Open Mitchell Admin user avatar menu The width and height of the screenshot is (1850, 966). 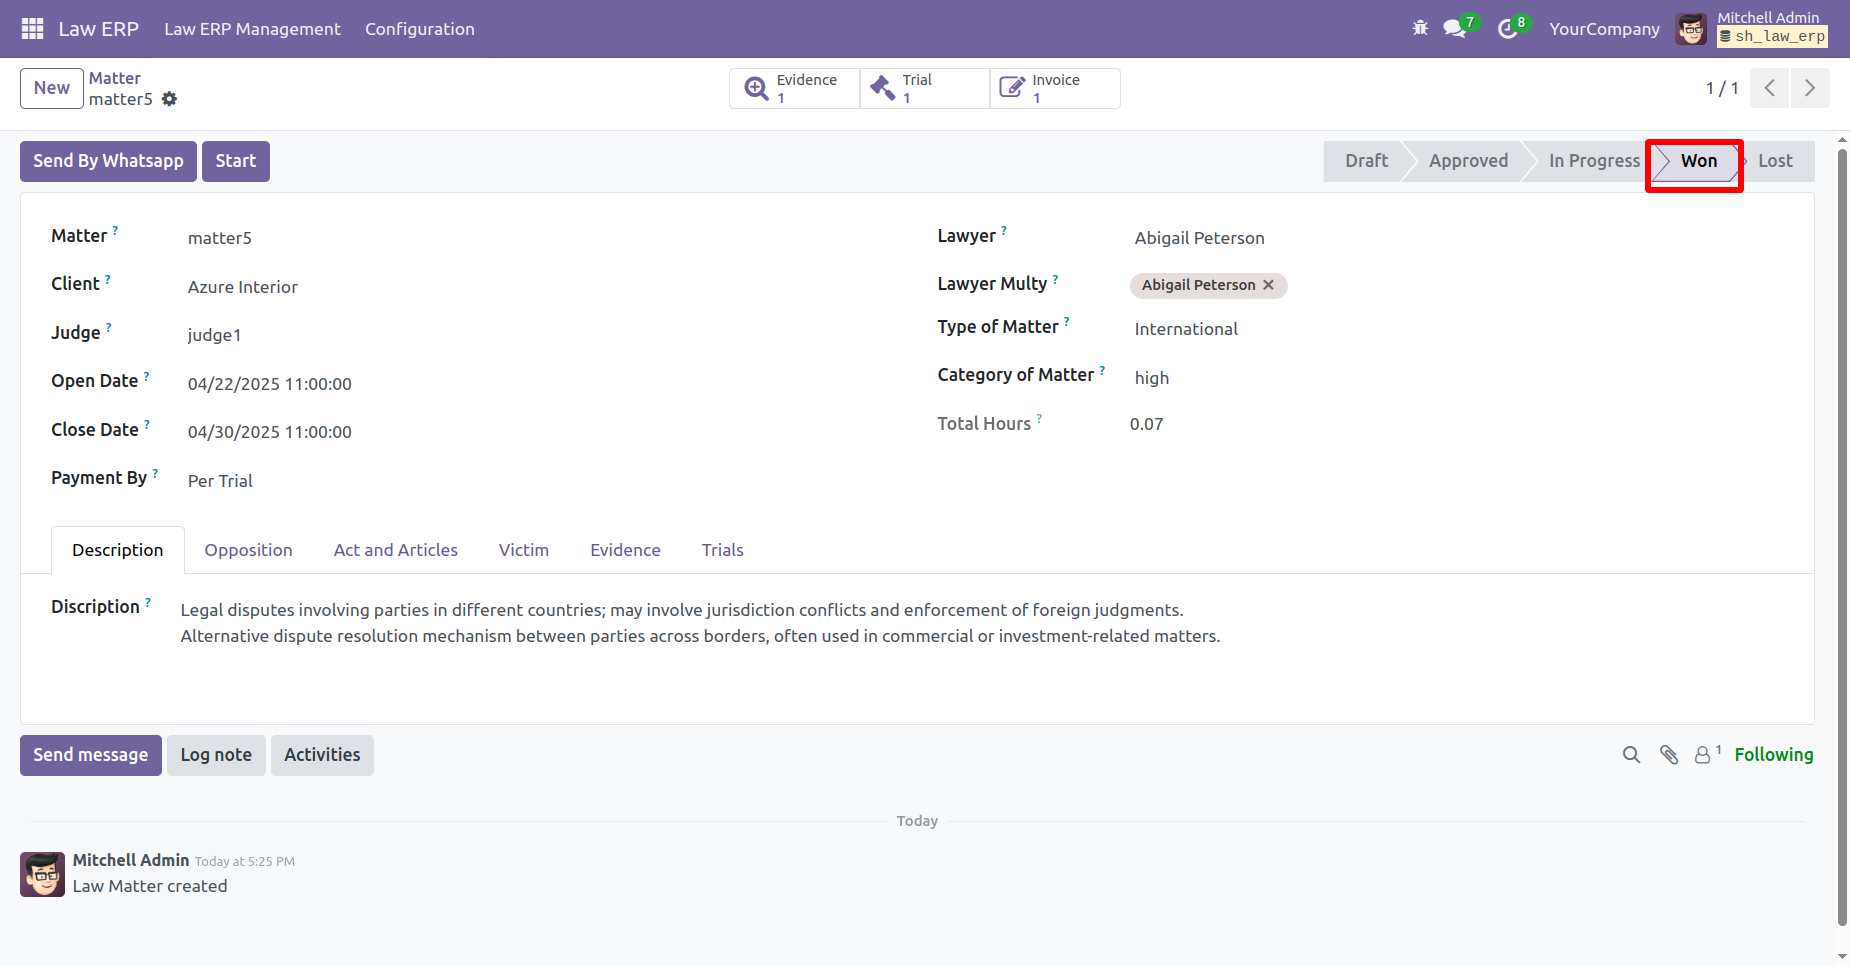pos(1692,29)
